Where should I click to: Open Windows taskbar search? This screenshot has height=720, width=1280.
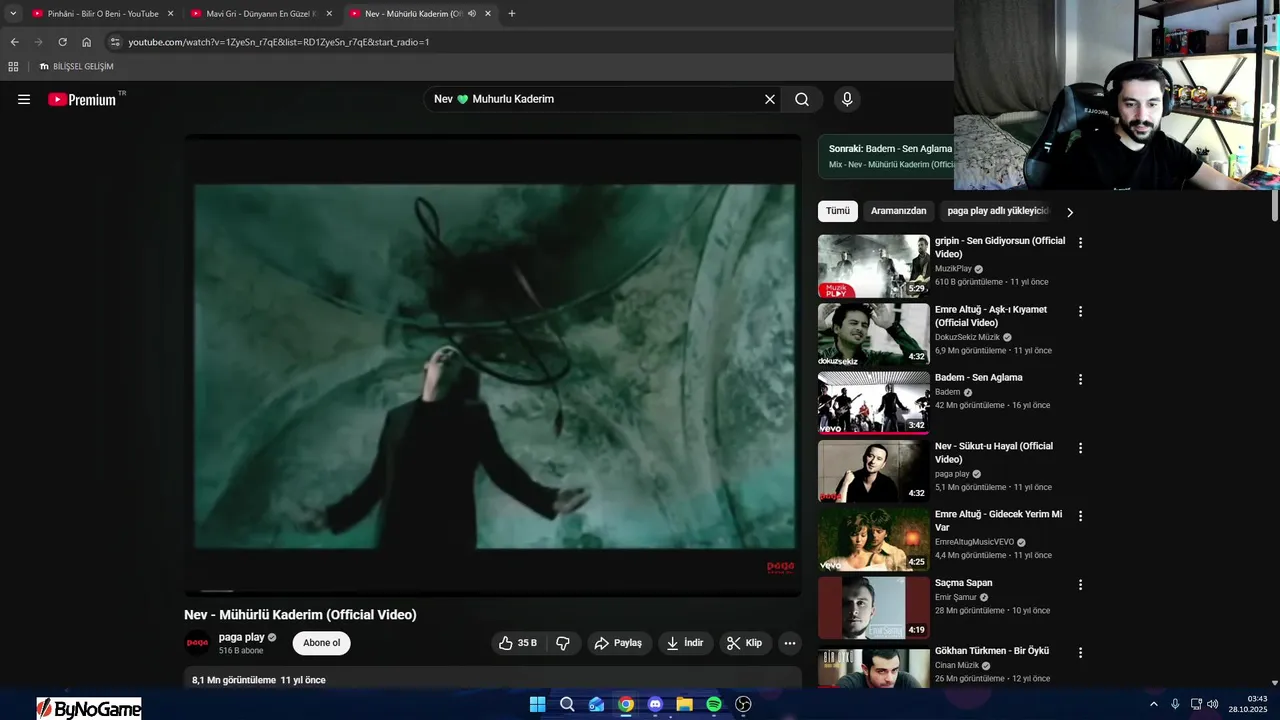567,704
